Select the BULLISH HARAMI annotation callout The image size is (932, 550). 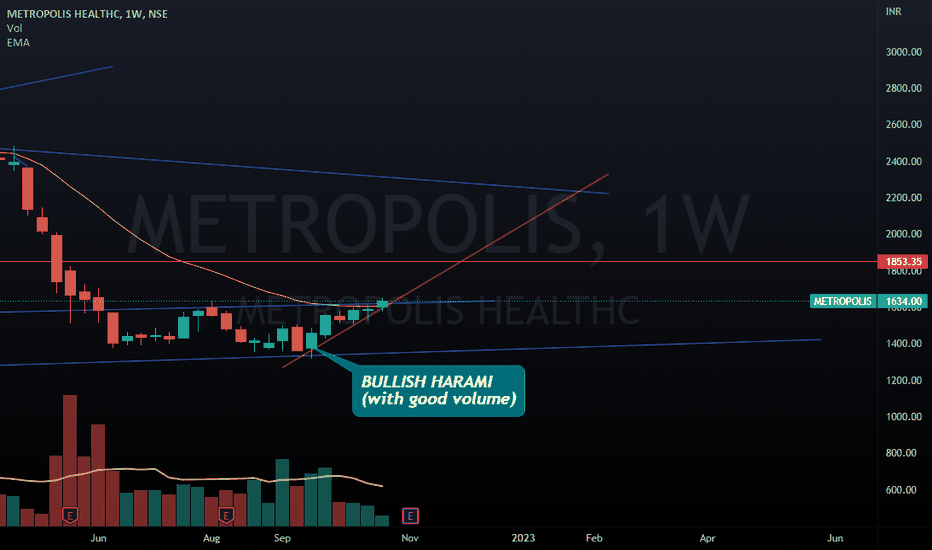pyautogui.click(x=438, y=391)
